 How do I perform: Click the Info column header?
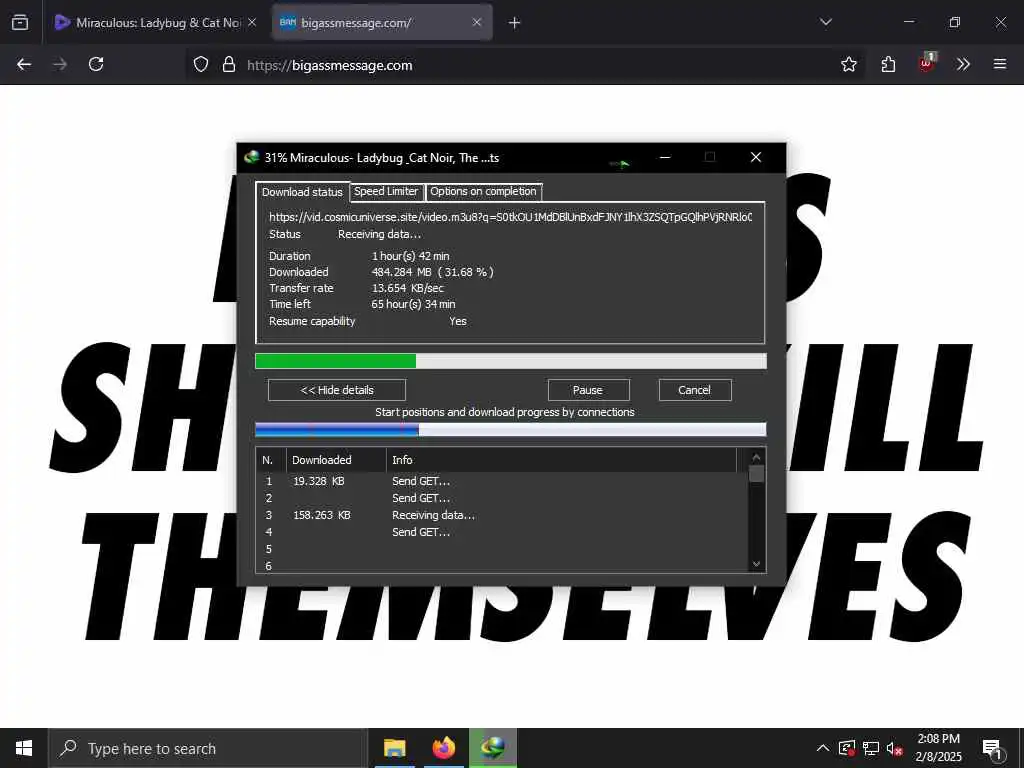(x=562, y=460)
